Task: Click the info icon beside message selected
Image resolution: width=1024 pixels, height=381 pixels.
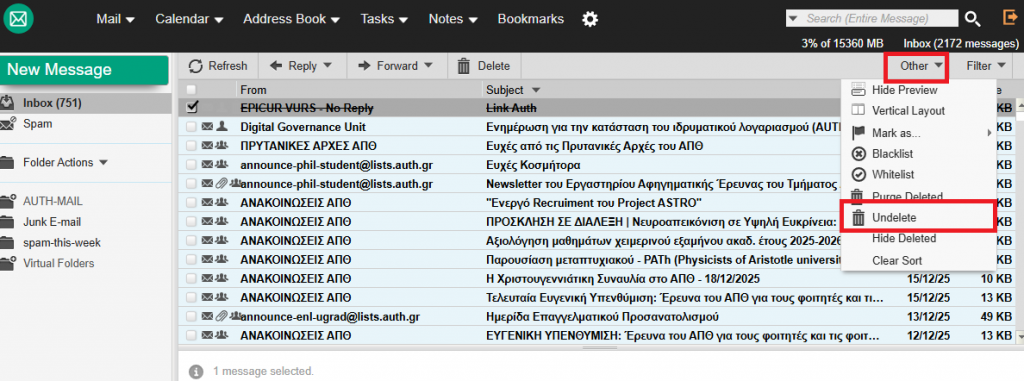Action: [195, 372]
